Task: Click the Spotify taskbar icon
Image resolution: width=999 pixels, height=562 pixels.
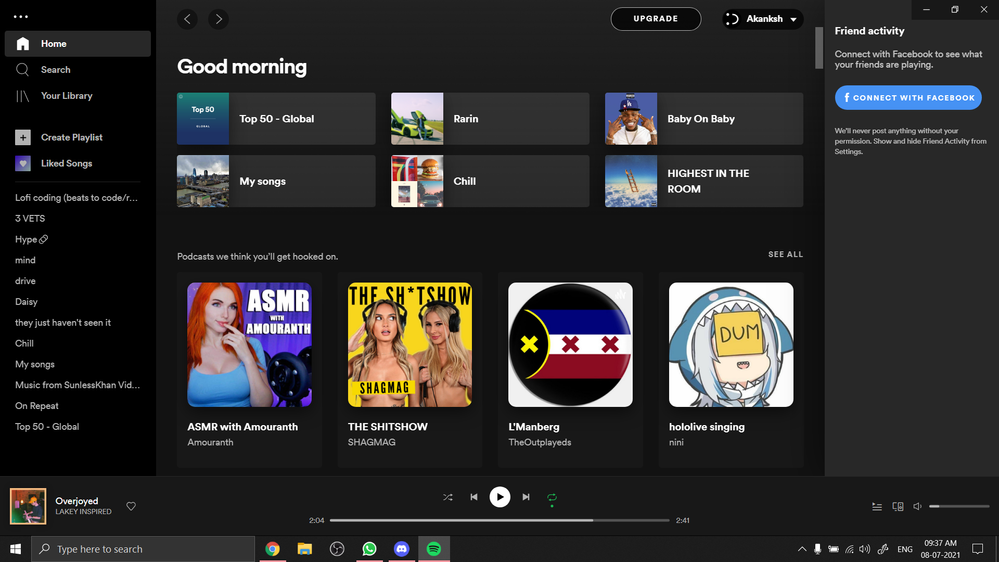Action: point(434,549)
